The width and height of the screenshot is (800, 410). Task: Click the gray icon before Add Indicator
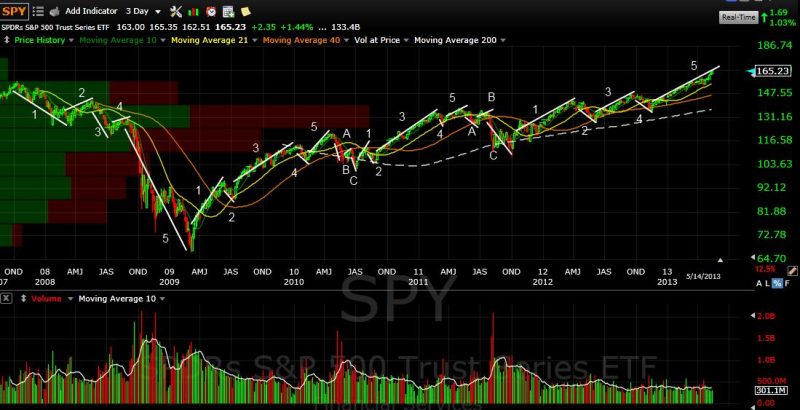click(x=55, y=10)
